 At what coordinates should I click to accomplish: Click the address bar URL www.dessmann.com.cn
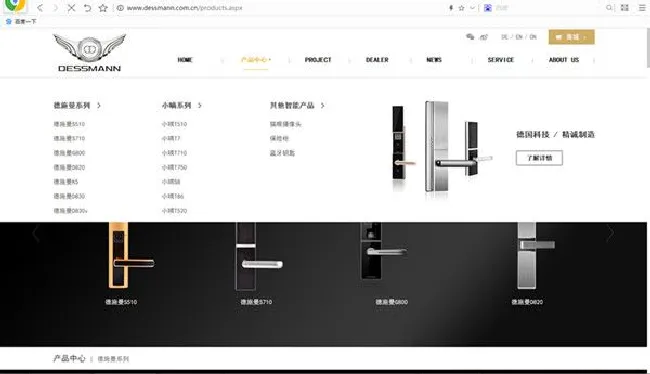(184, 7)
